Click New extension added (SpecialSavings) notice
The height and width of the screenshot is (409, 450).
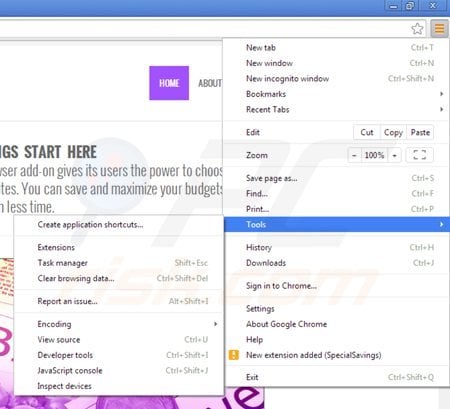point(337,355)
